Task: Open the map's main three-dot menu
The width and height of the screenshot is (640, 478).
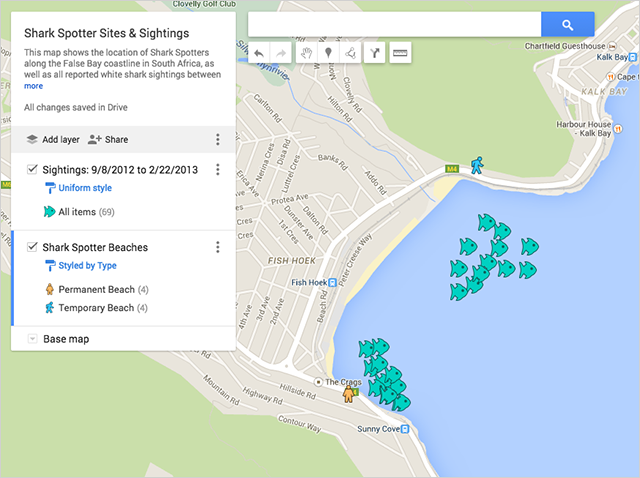Action: coord(218,140)
